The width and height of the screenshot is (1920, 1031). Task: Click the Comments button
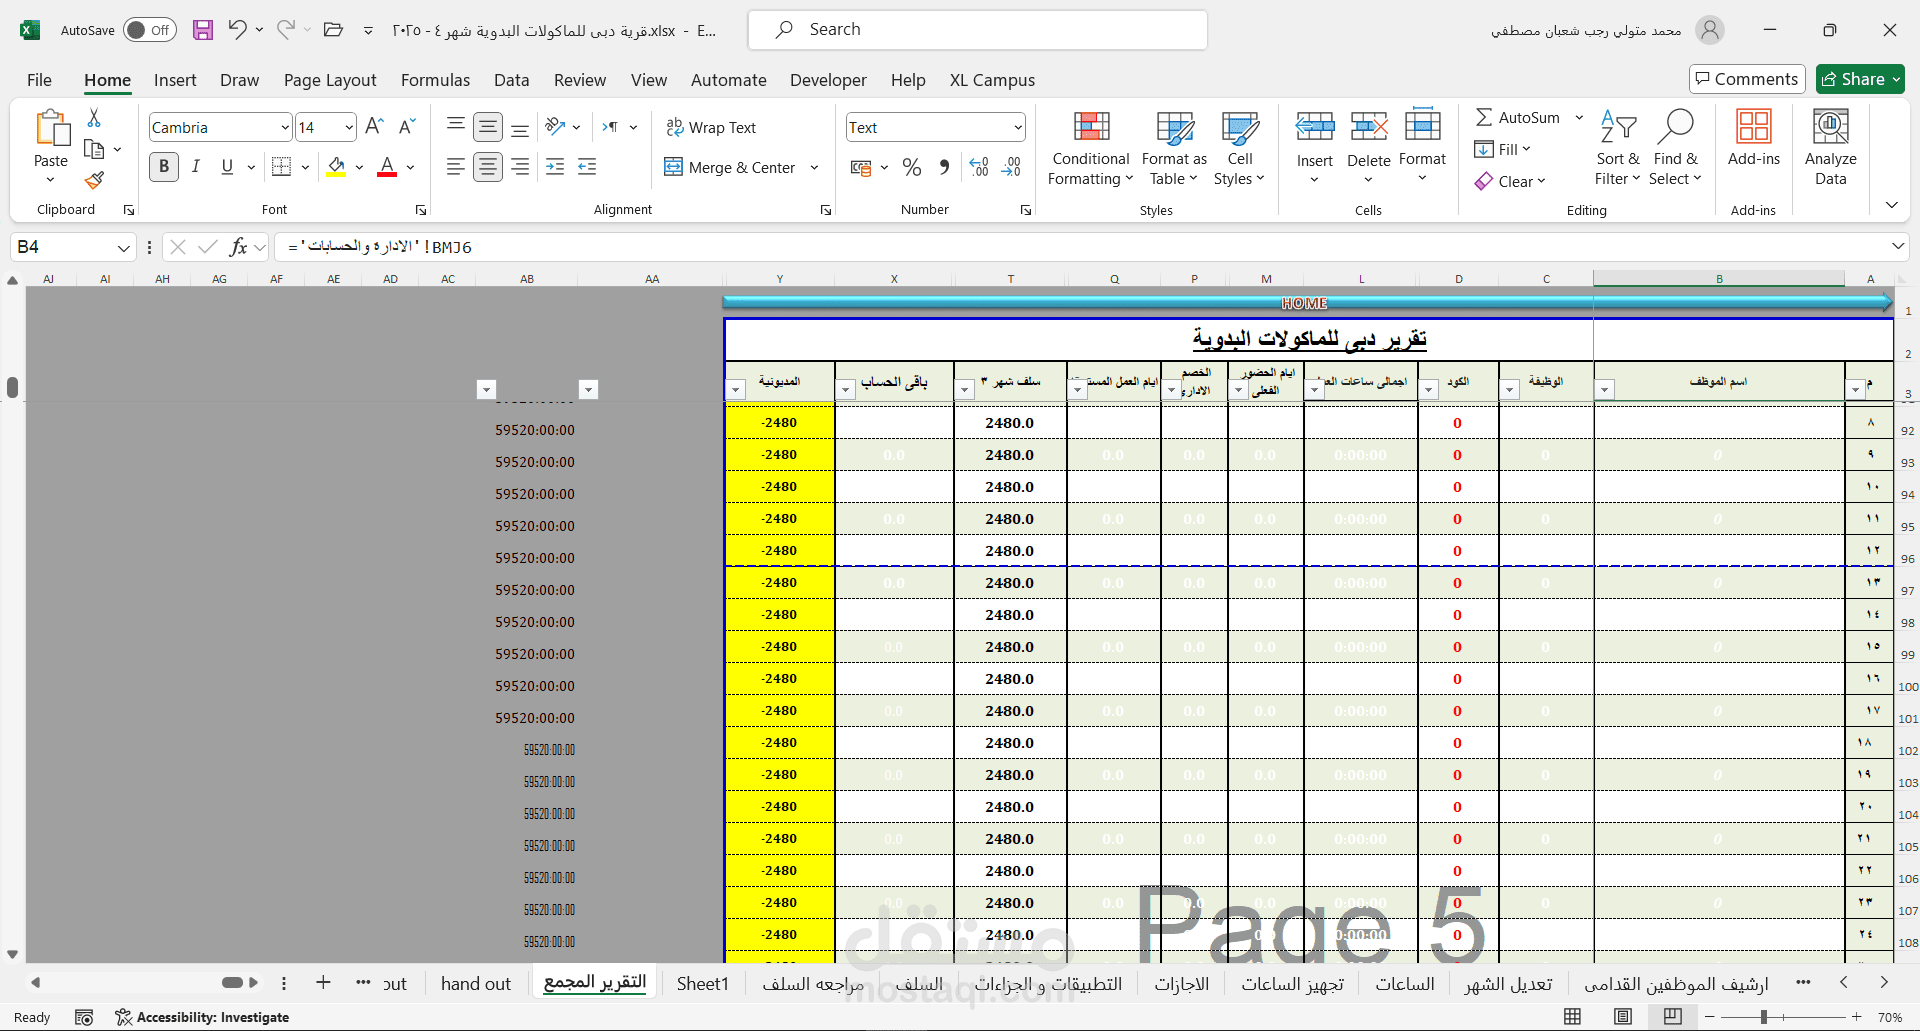tap(1746, 79)
